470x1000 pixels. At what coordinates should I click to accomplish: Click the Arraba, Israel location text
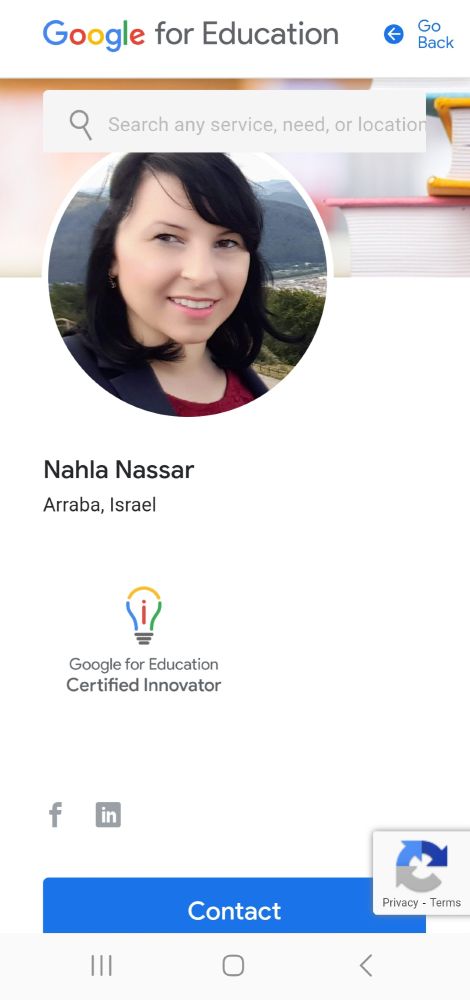pyautogui.click(x=99, y=505)
